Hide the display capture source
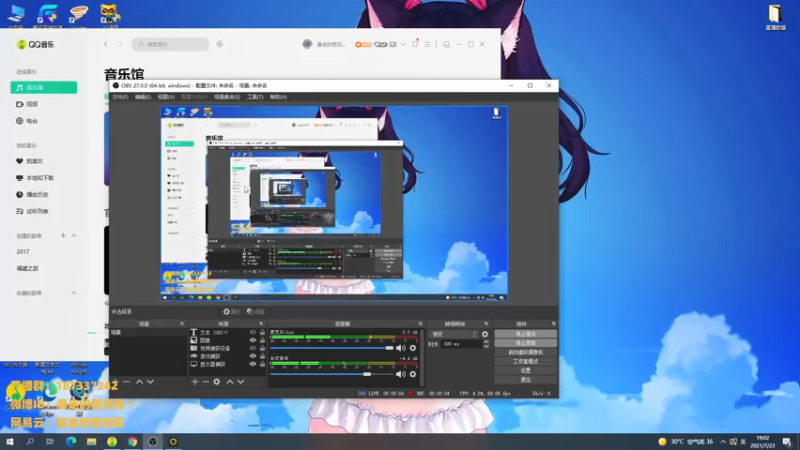The image size is (800, 450). 253,364
